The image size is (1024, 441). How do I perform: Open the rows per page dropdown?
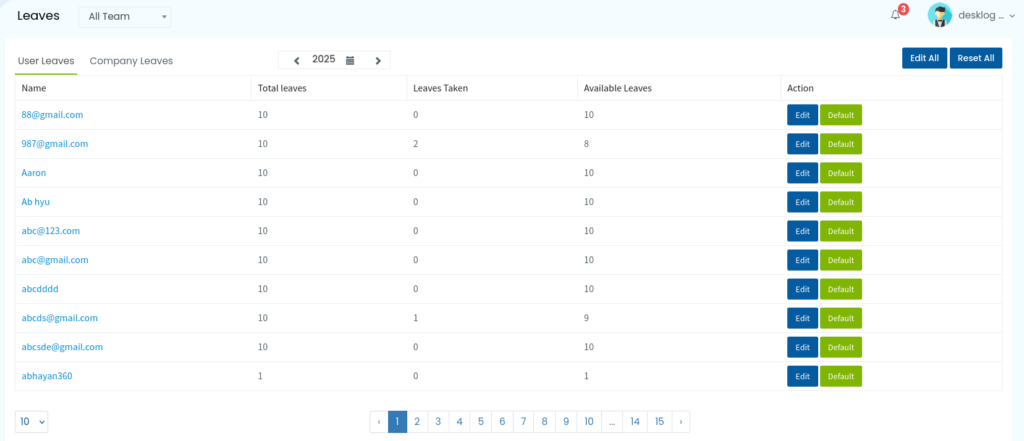pos(31,422)
